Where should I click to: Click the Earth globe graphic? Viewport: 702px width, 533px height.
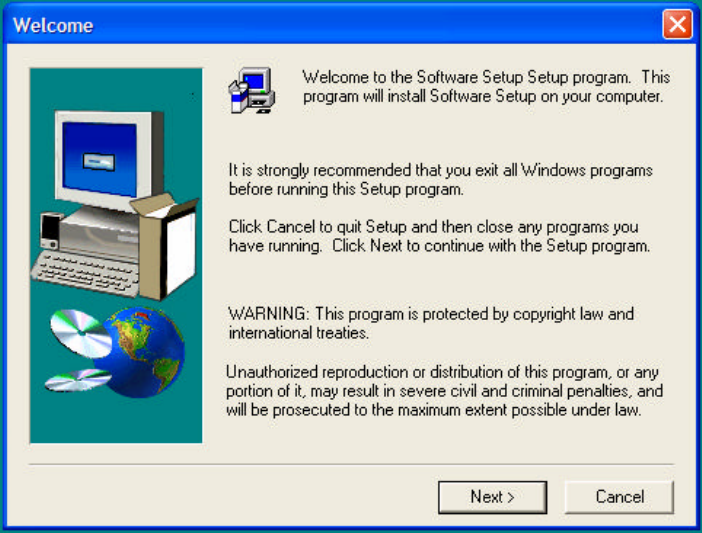(144, 351)
